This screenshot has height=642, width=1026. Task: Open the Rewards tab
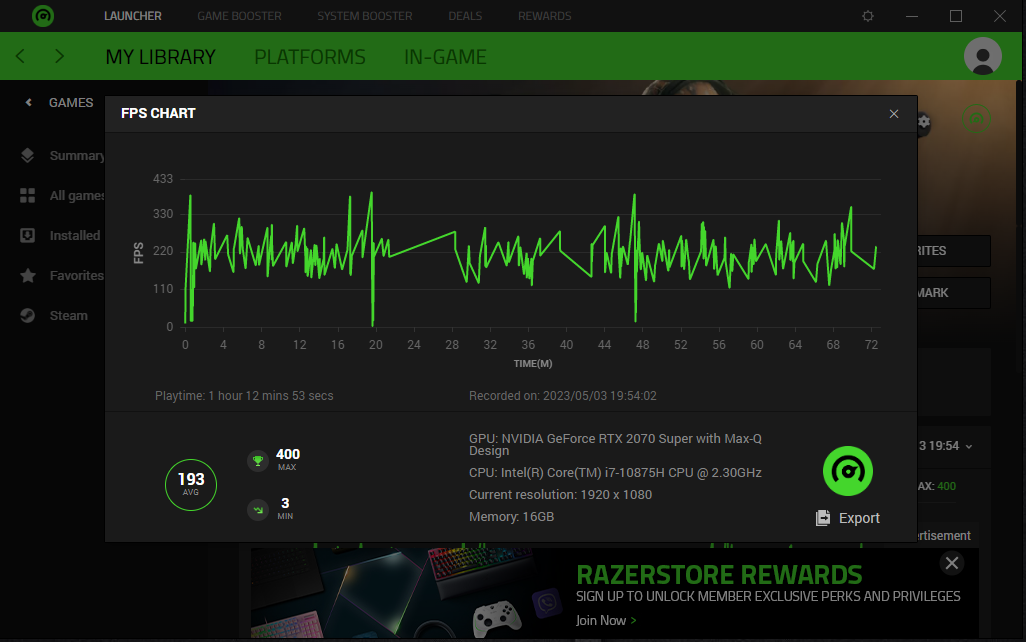coord(544,16)
